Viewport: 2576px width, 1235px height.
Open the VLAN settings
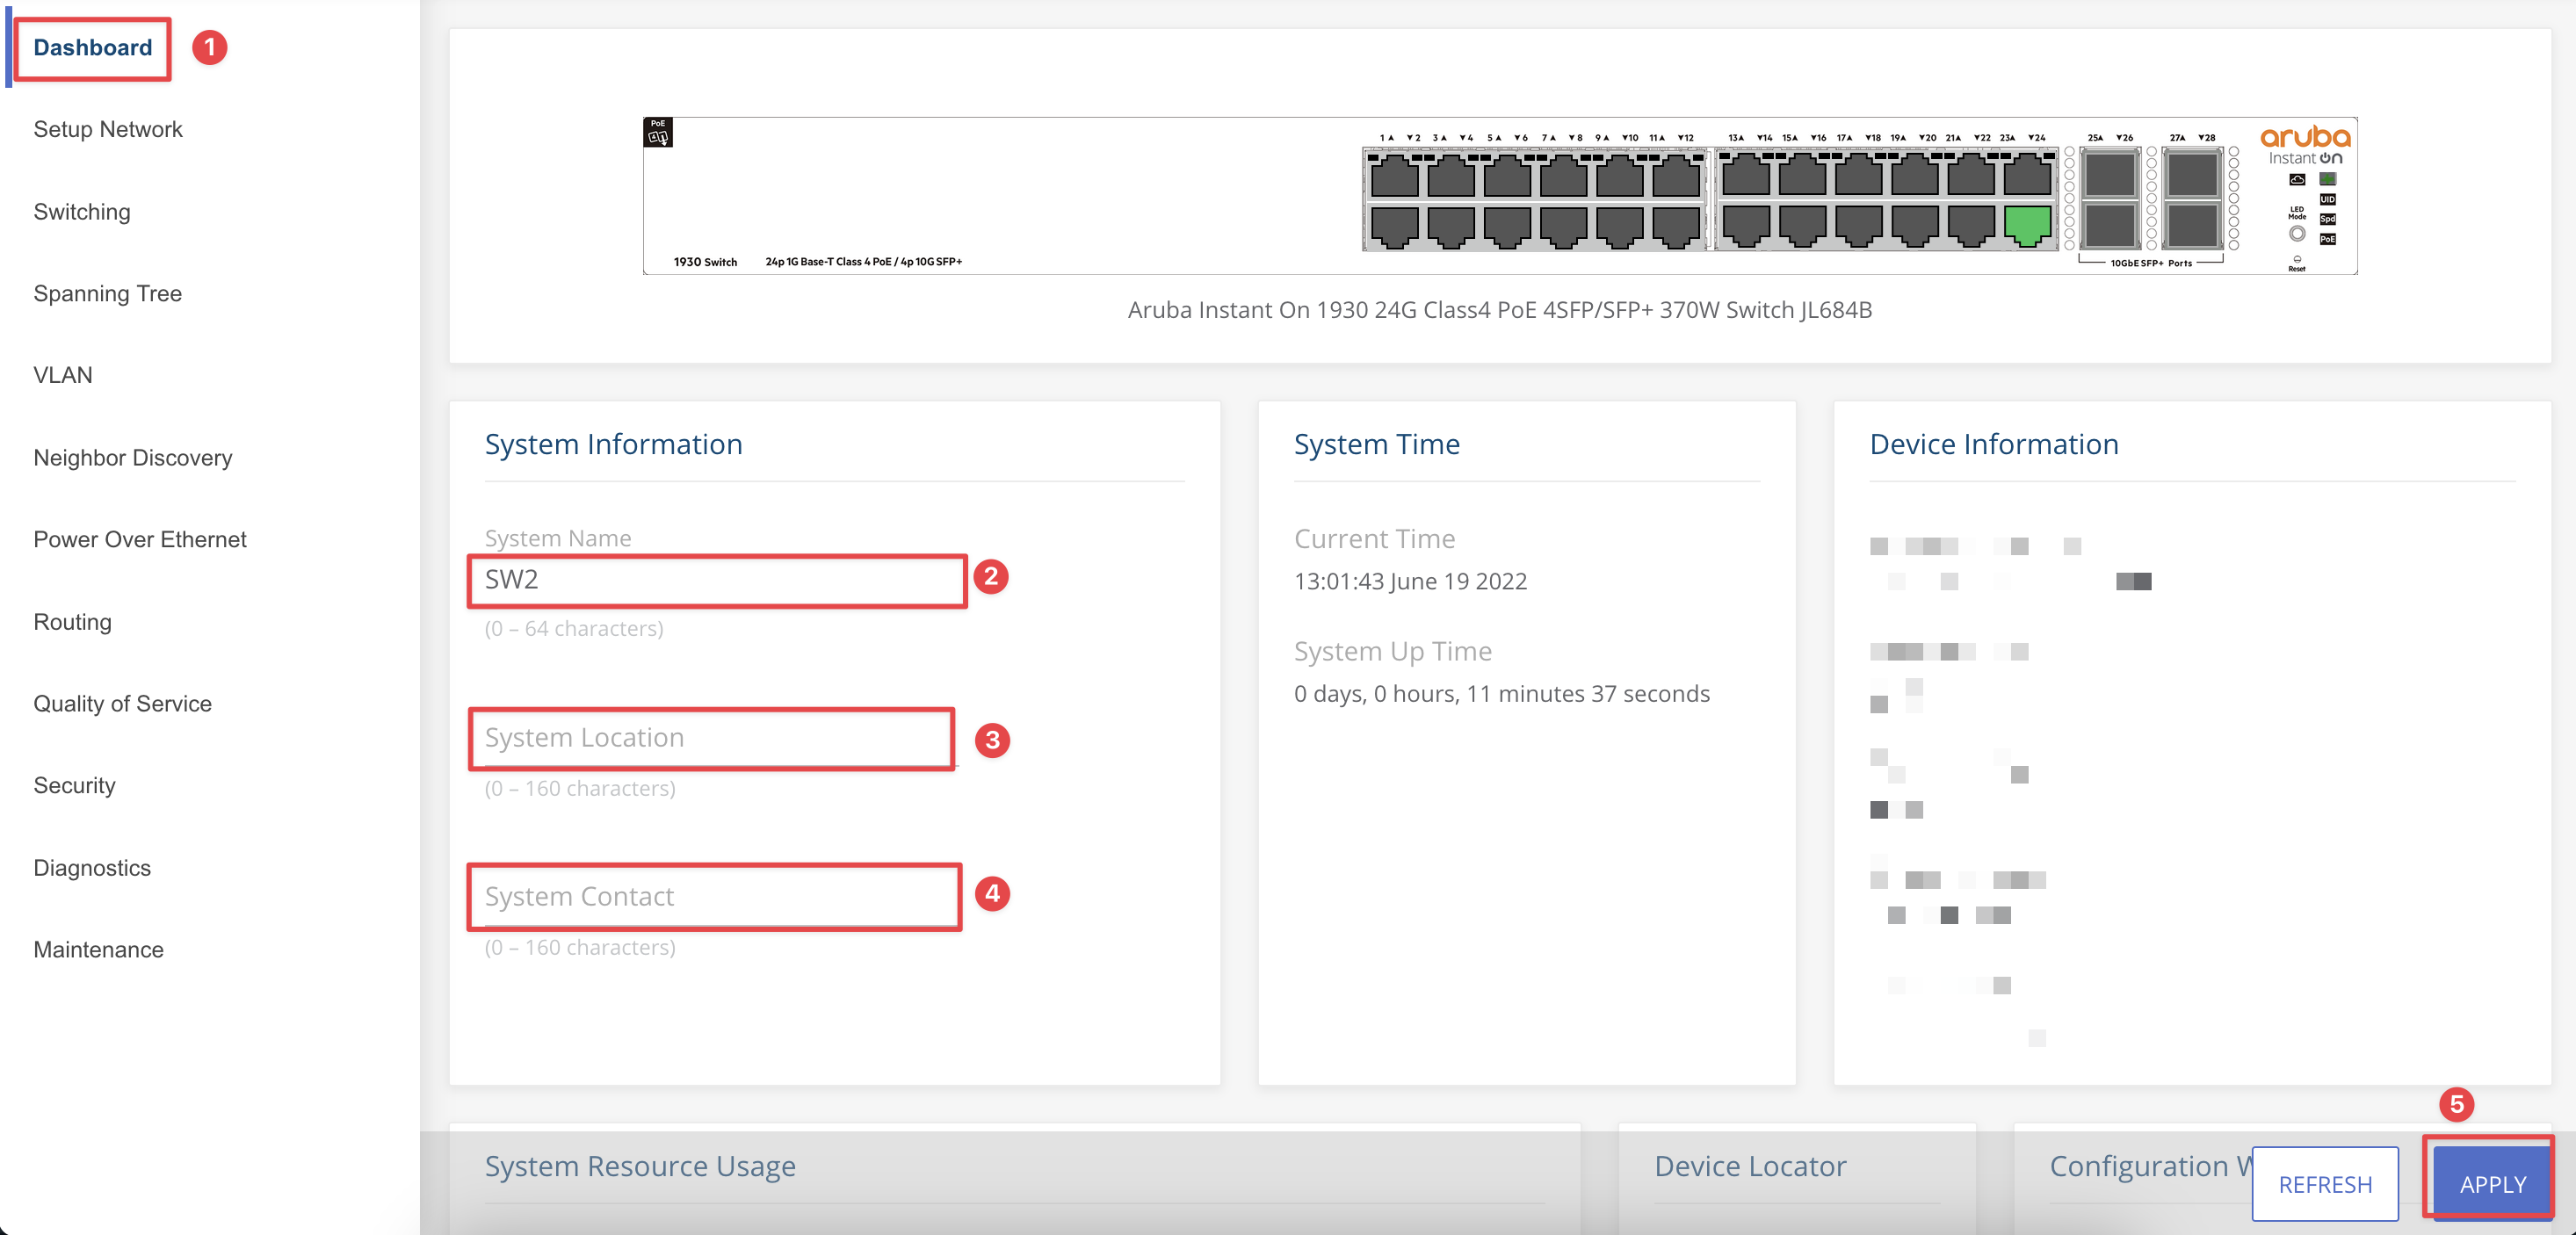[x=63, y=375]
